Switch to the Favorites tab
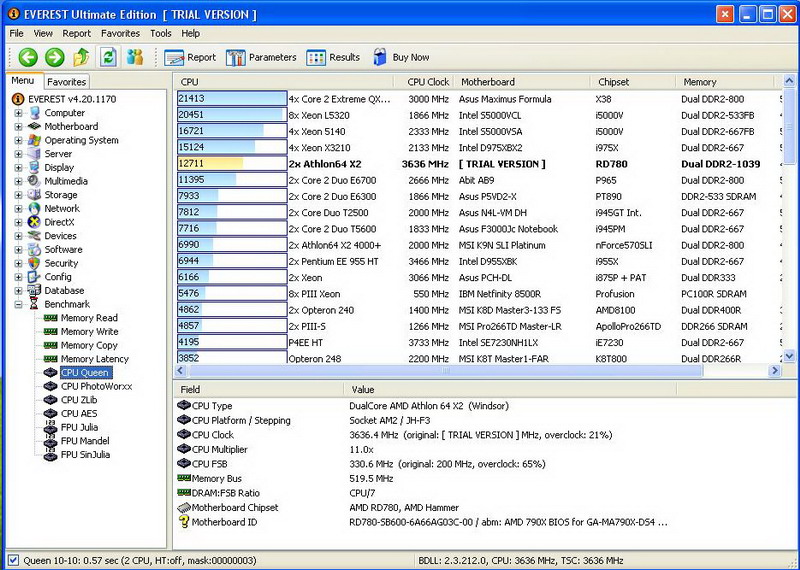Image resolution: width=800 pixels, height=570 pixels. 67,82
